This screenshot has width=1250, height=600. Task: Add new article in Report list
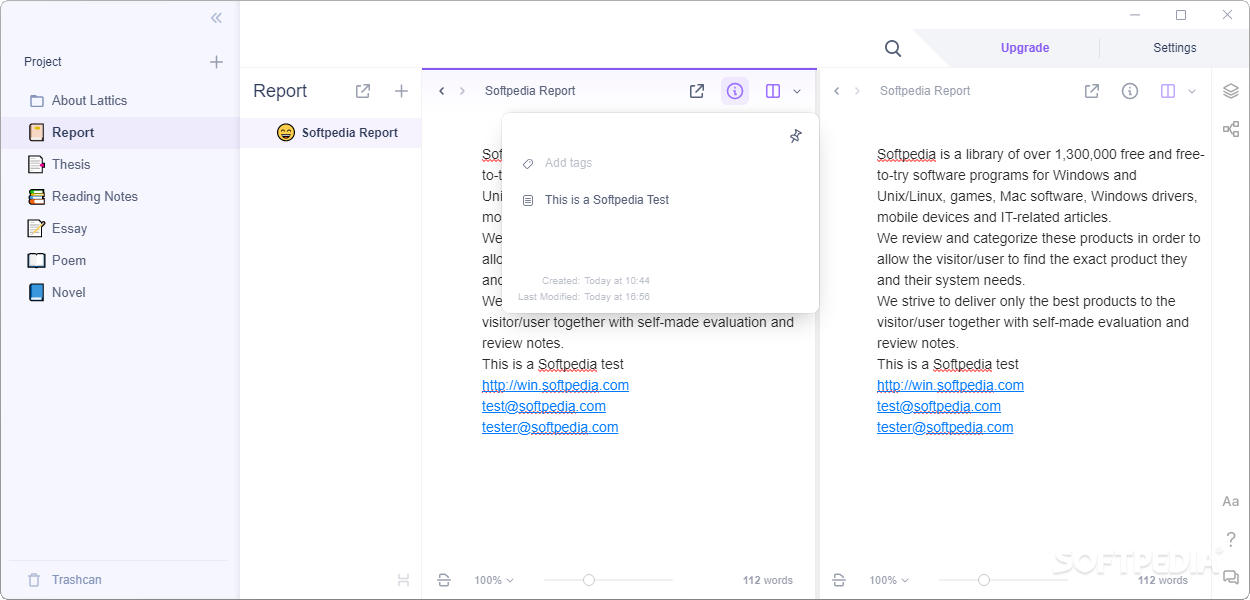point(401,91)
